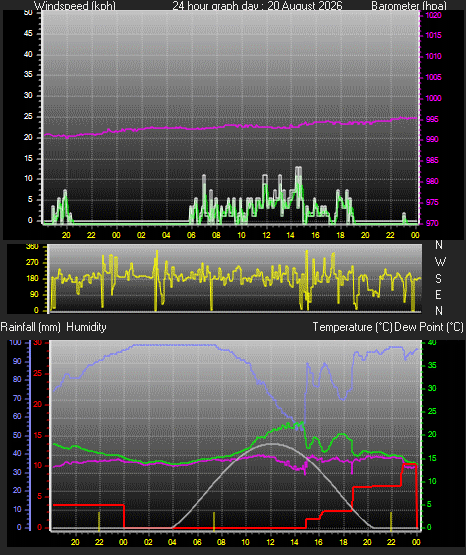This screenshot has width=466, height=555.
Task: Click the "Barometer (hpa)" heading
Action: (409, 6)
